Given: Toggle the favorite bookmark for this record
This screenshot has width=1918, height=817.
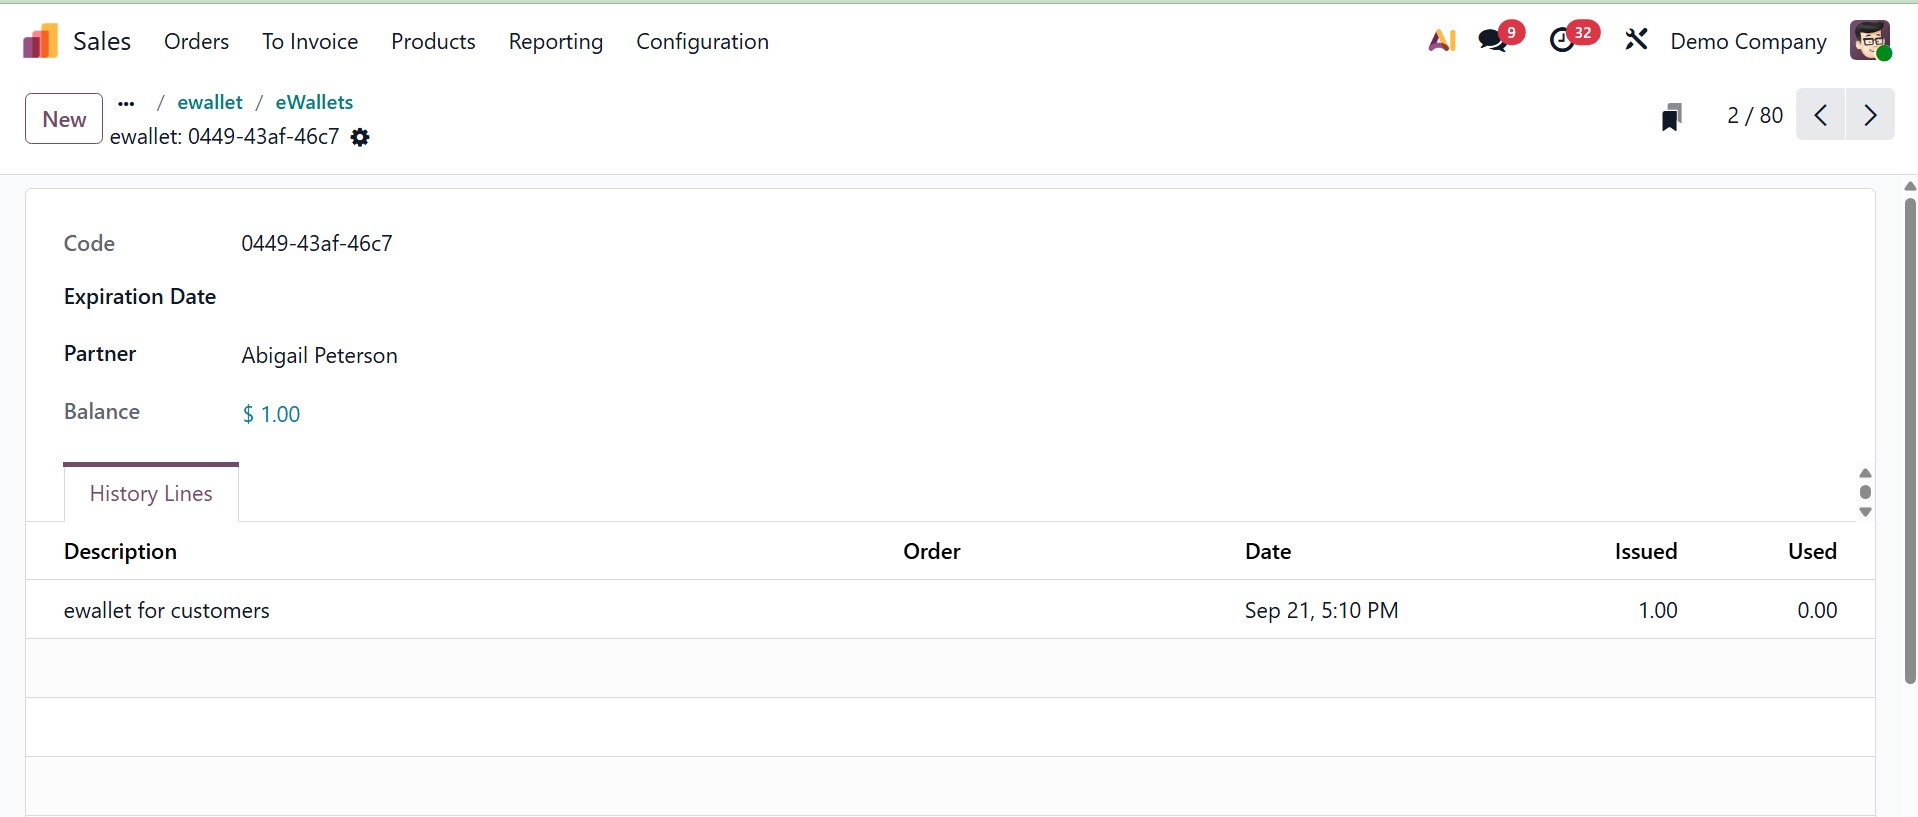Looking at the screenshot, I should pyautogui.click(x=1672, y=116).
